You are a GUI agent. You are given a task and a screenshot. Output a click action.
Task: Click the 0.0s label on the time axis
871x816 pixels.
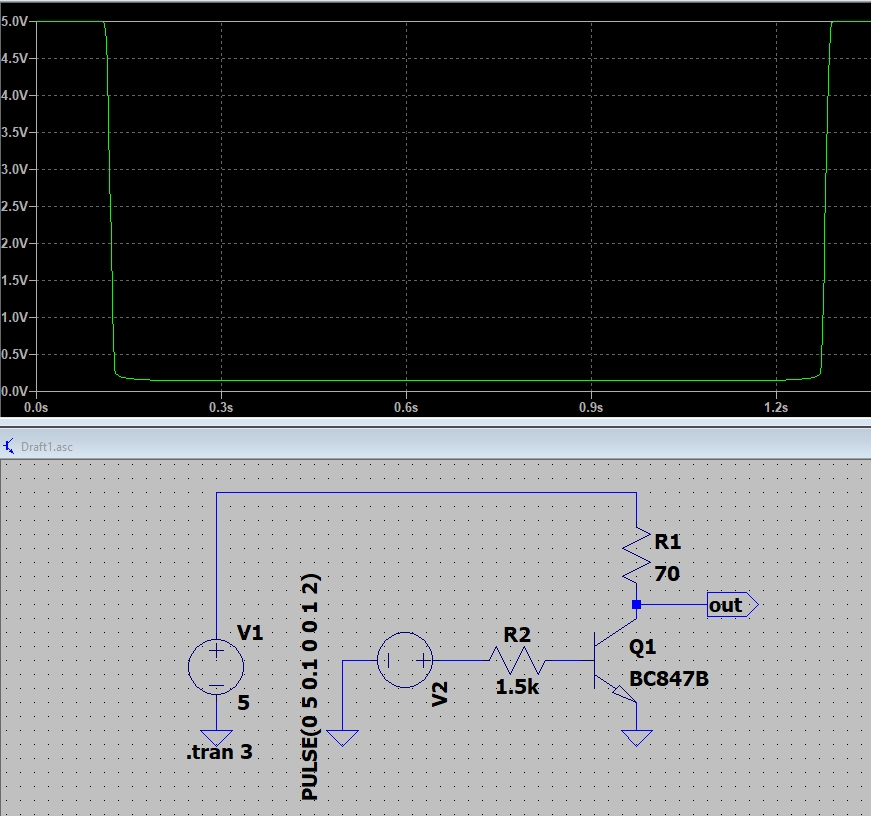36,407
